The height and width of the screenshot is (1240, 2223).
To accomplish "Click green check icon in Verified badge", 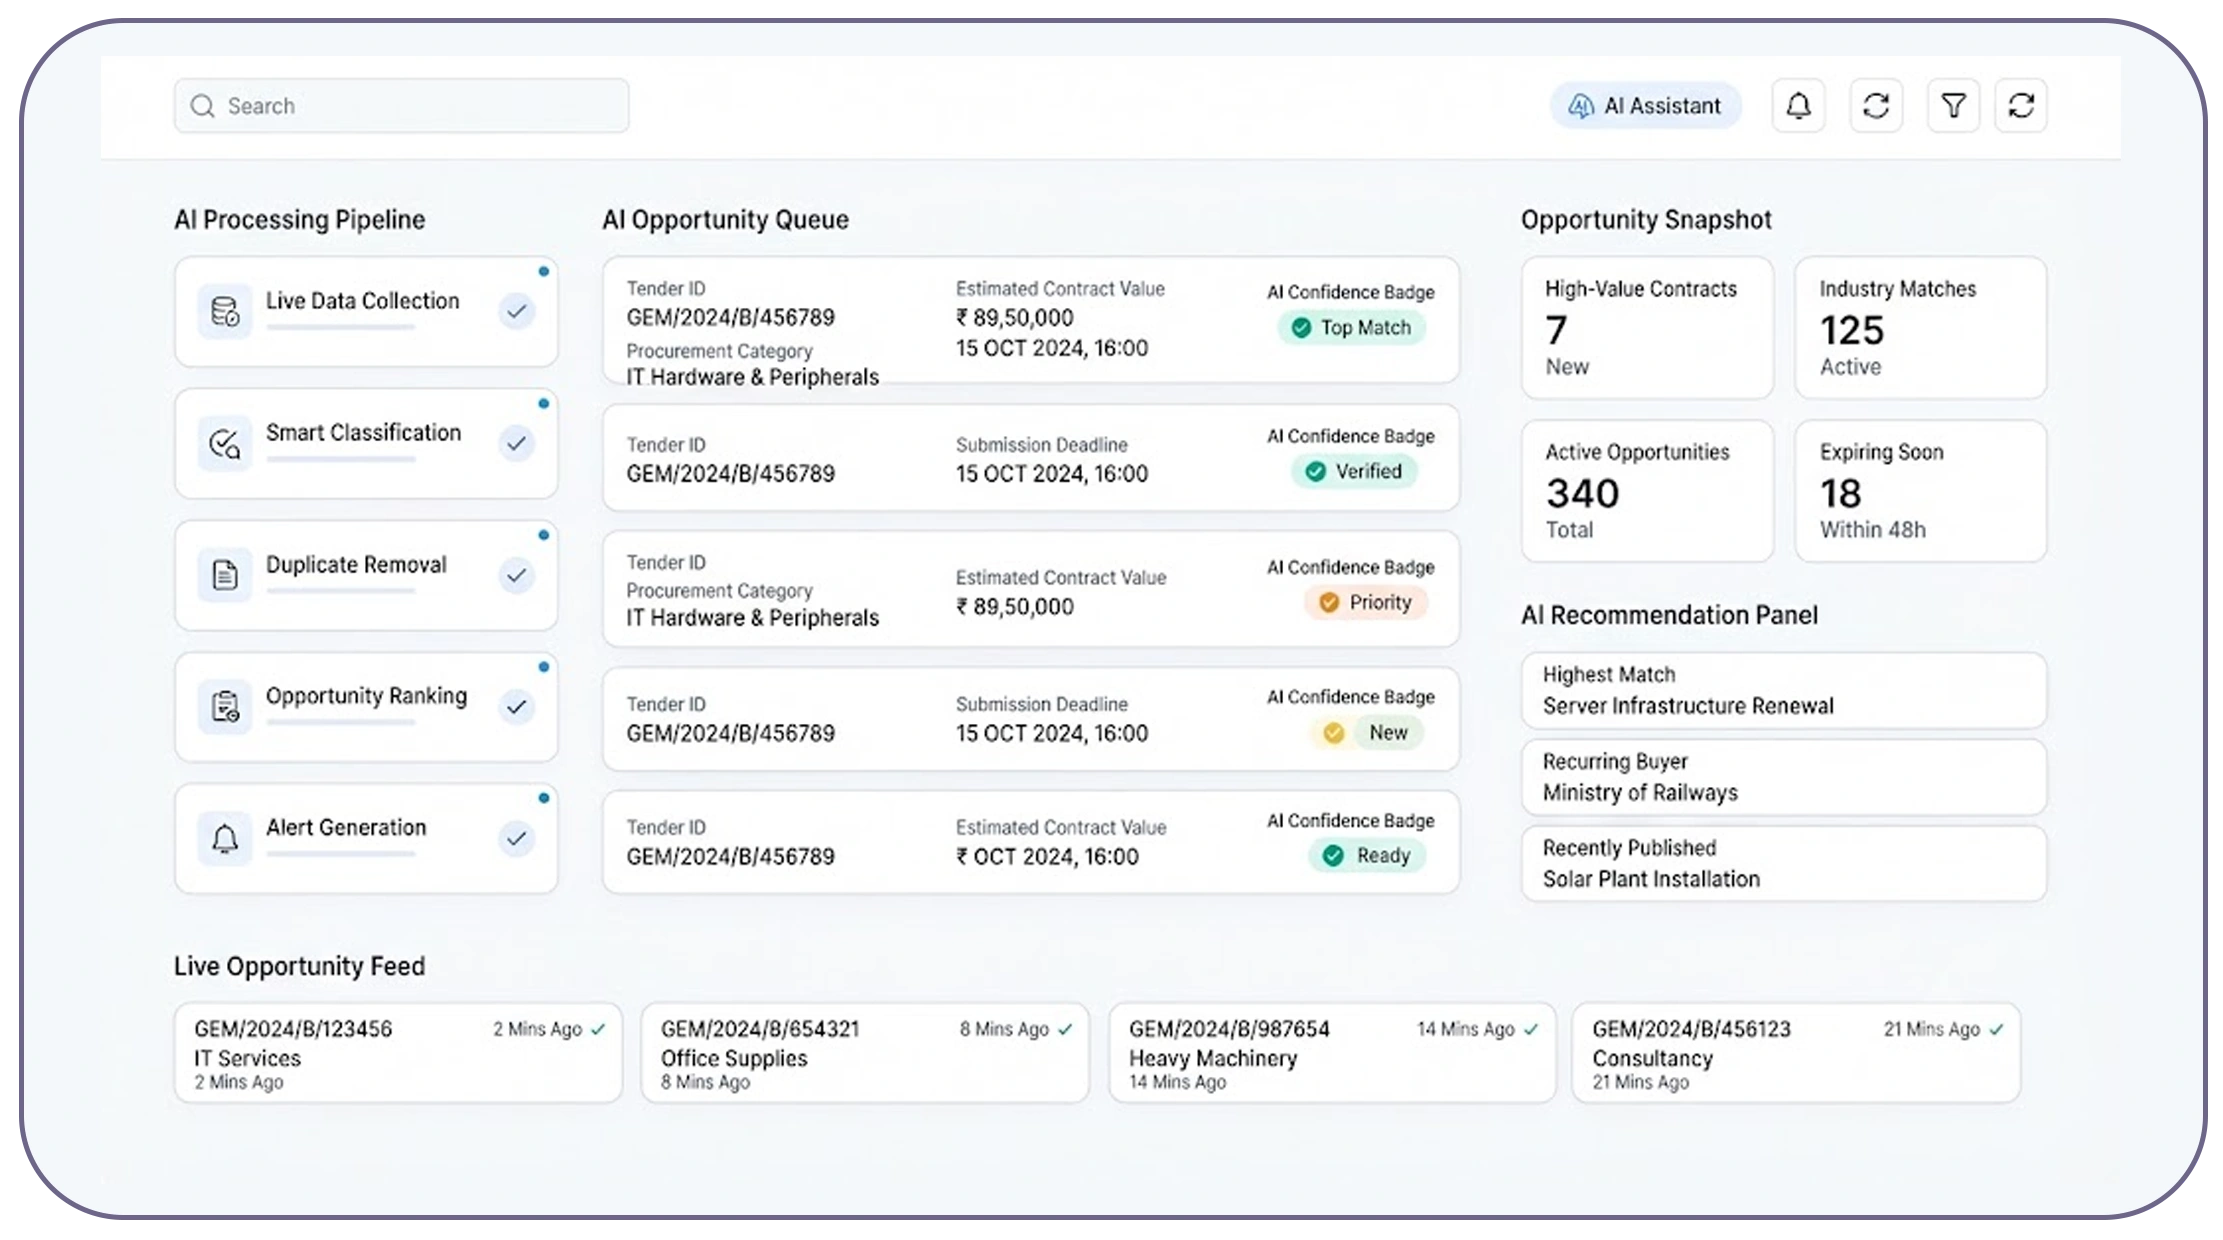I will pos(1315,471).
